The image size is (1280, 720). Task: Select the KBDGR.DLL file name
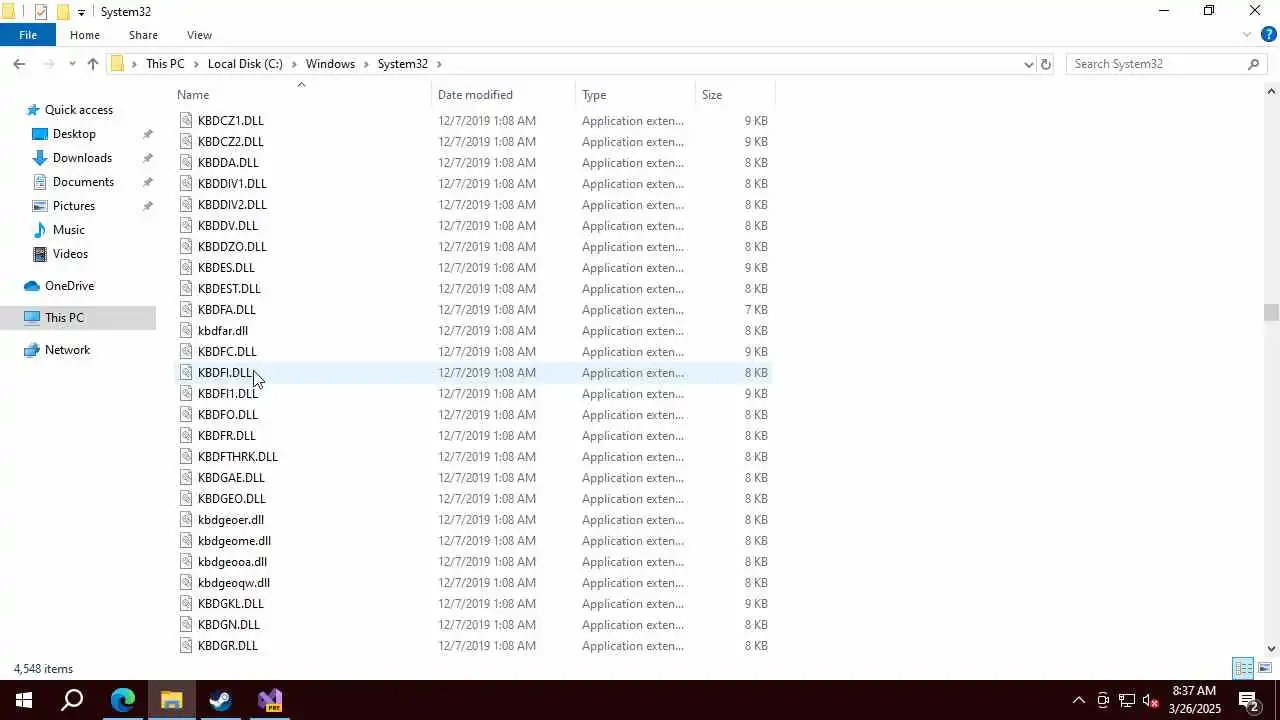[x=228, y=646]
